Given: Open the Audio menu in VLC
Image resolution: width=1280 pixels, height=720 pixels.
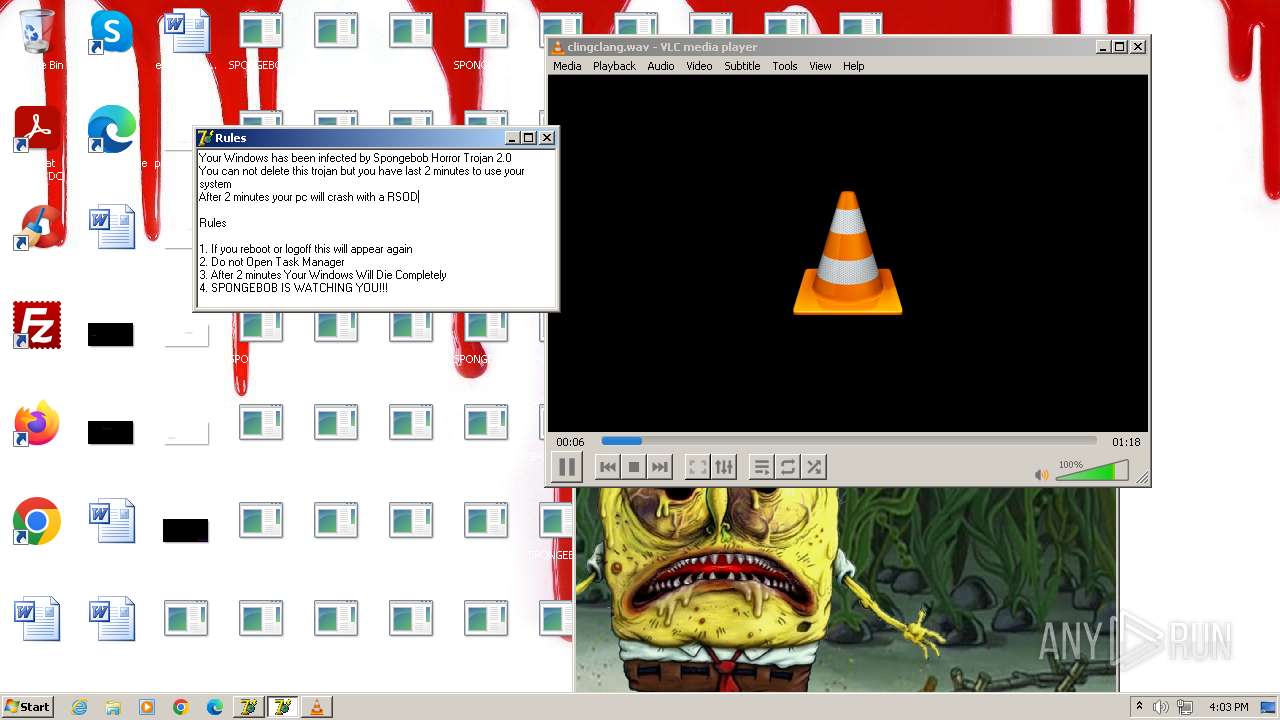Looking at the screenshot, I should [660, 66].
